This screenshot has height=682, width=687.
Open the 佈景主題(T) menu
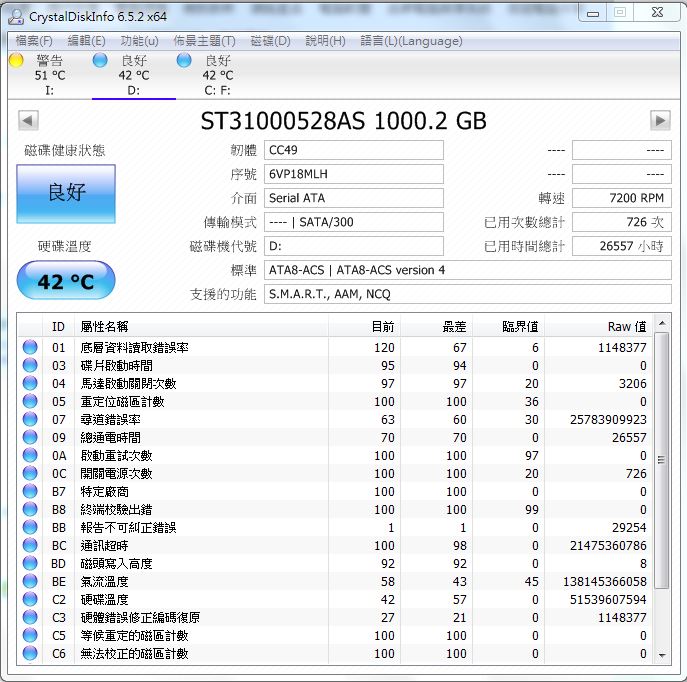[x=204, y=41]
